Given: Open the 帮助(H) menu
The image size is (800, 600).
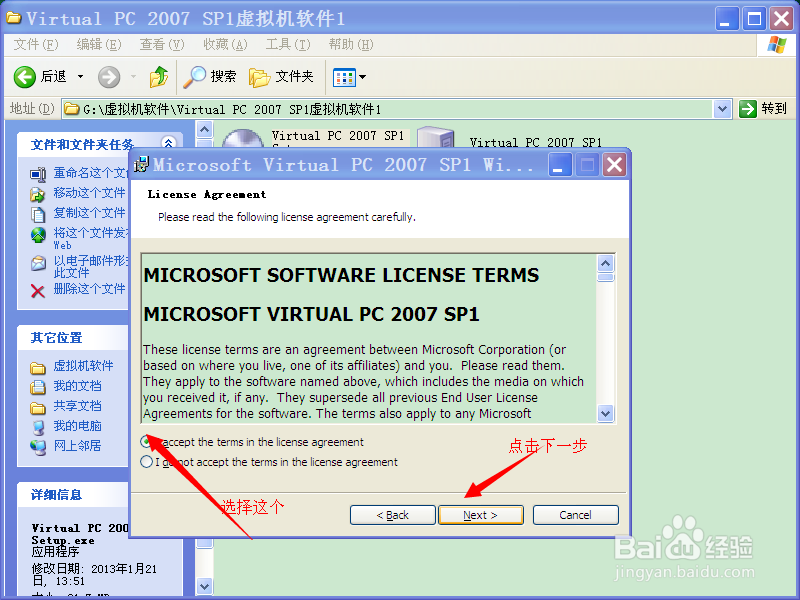Looking at the screenshot, I should 351,45.
